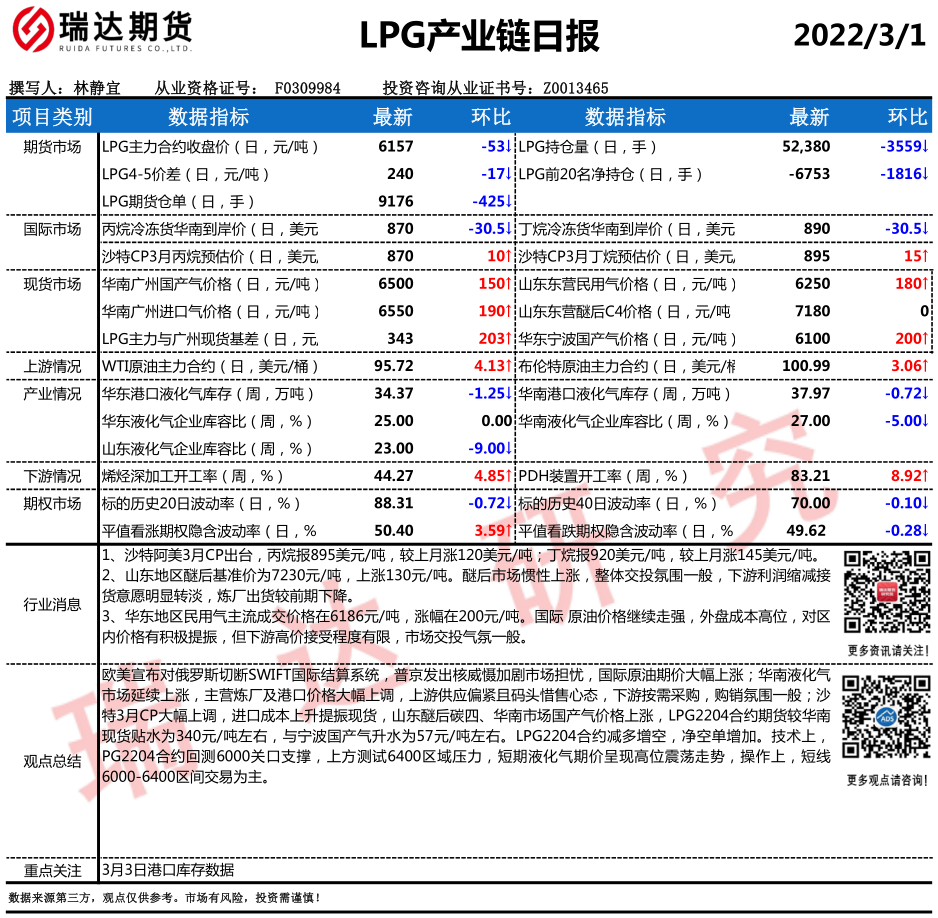938x918 pixels.
Task: Select the 现货市场 category row label
Action: 52,284
